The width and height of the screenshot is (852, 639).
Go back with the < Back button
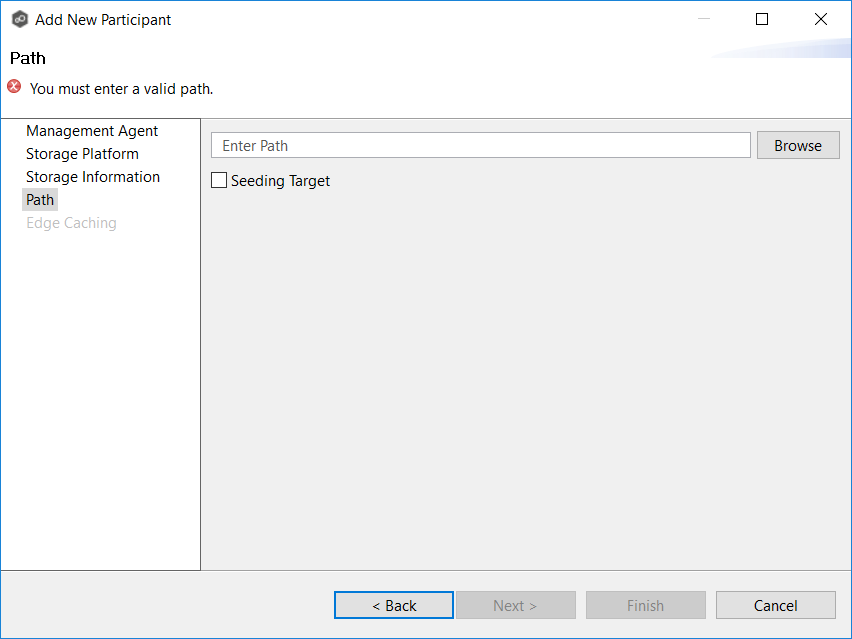point(394,605)
